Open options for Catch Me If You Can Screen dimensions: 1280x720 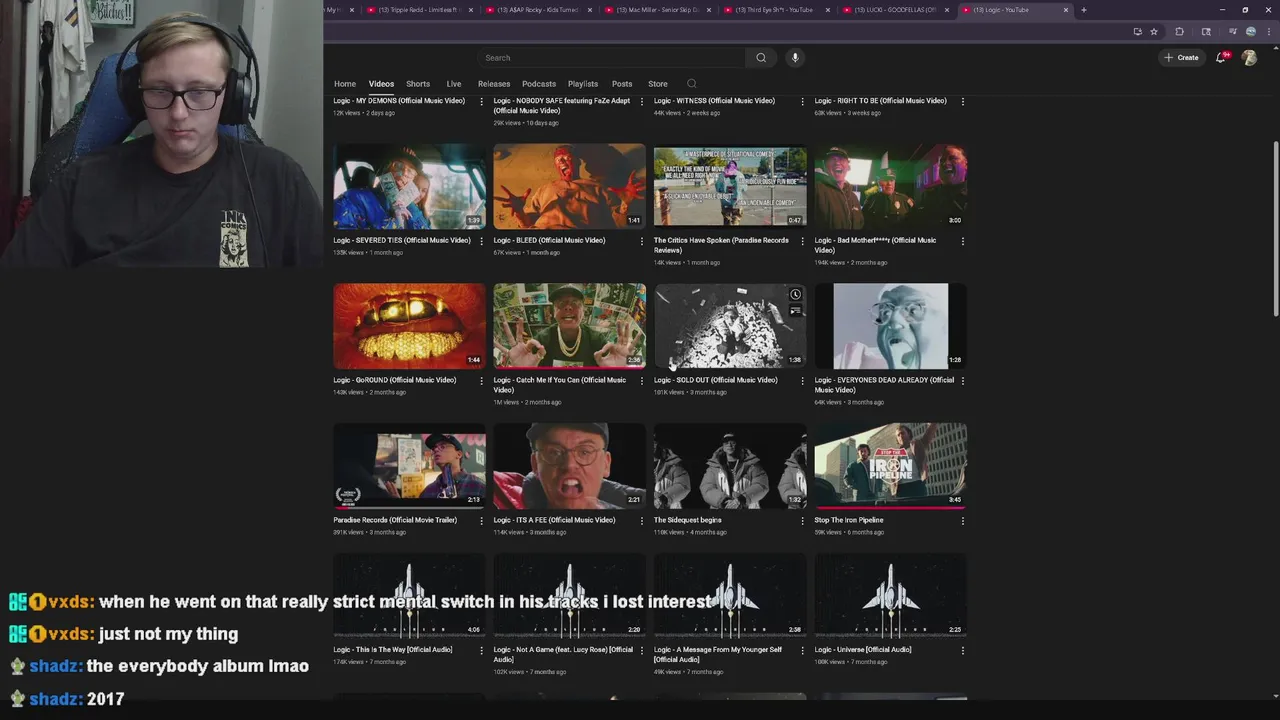pos(642,381)
